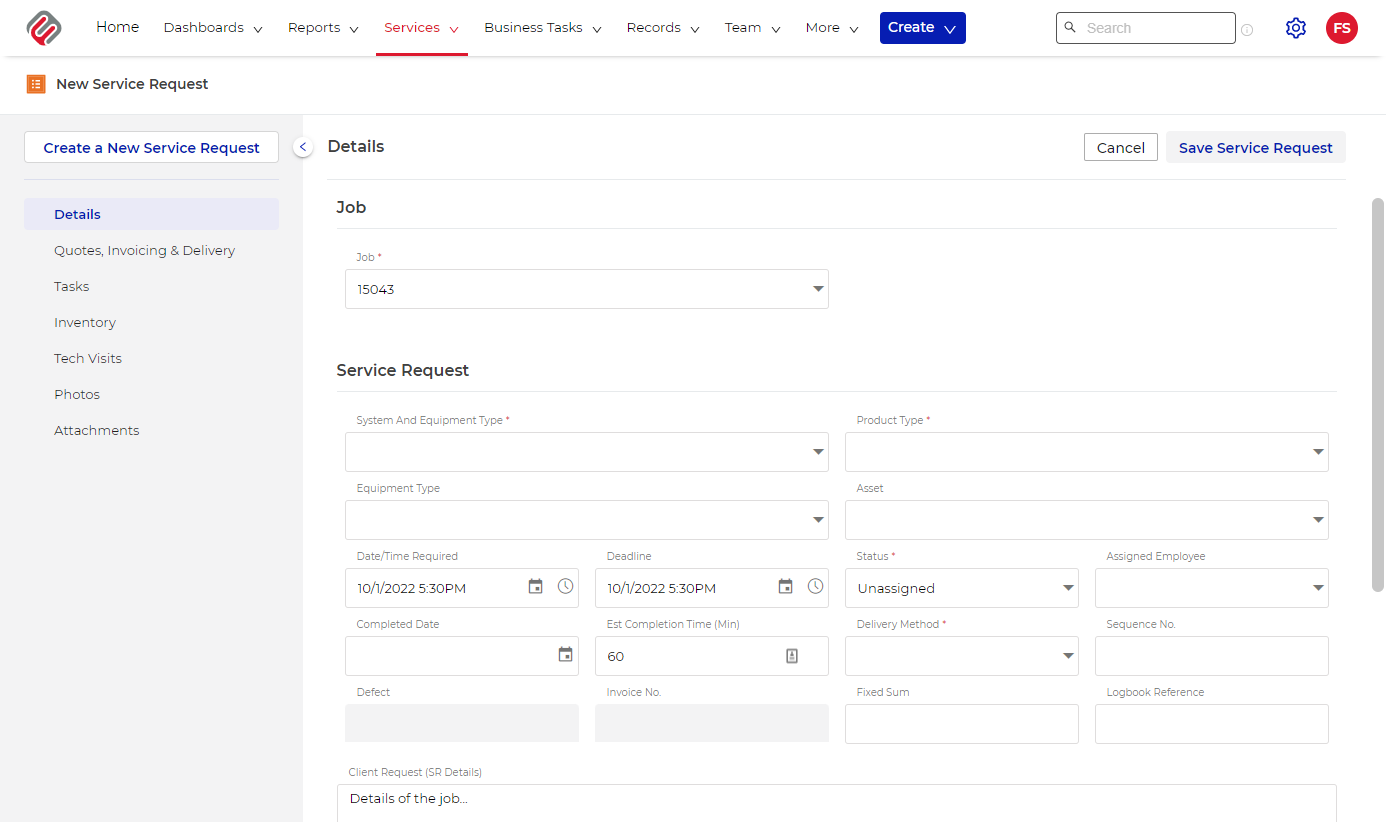Select the Tech Visits sidebar section

152,358
